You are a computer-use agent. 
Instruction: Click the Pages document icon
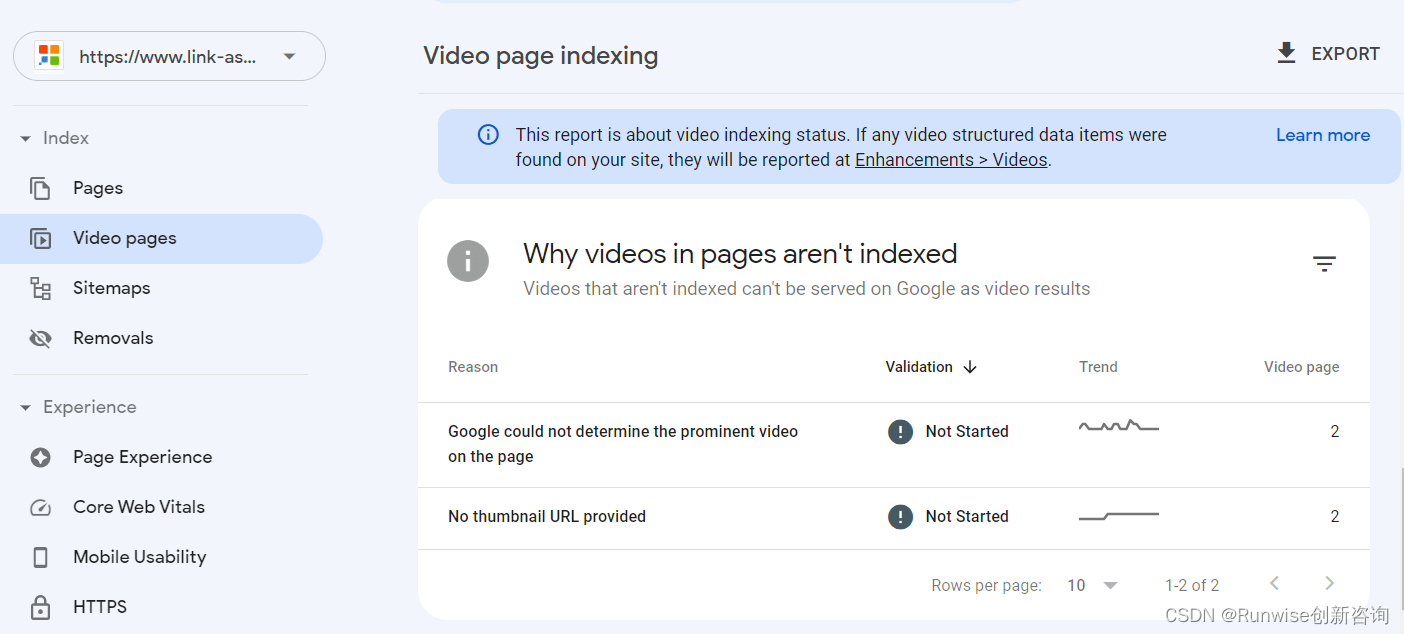pyautogui.click(x=40, y=188)
